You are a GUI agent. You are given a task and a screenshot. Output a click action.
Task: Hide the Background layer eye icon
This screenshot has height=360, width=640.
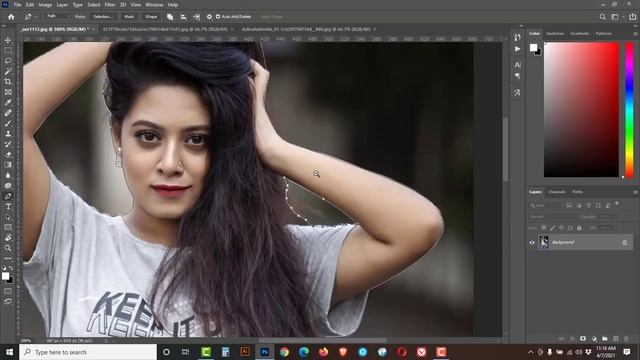532,242
